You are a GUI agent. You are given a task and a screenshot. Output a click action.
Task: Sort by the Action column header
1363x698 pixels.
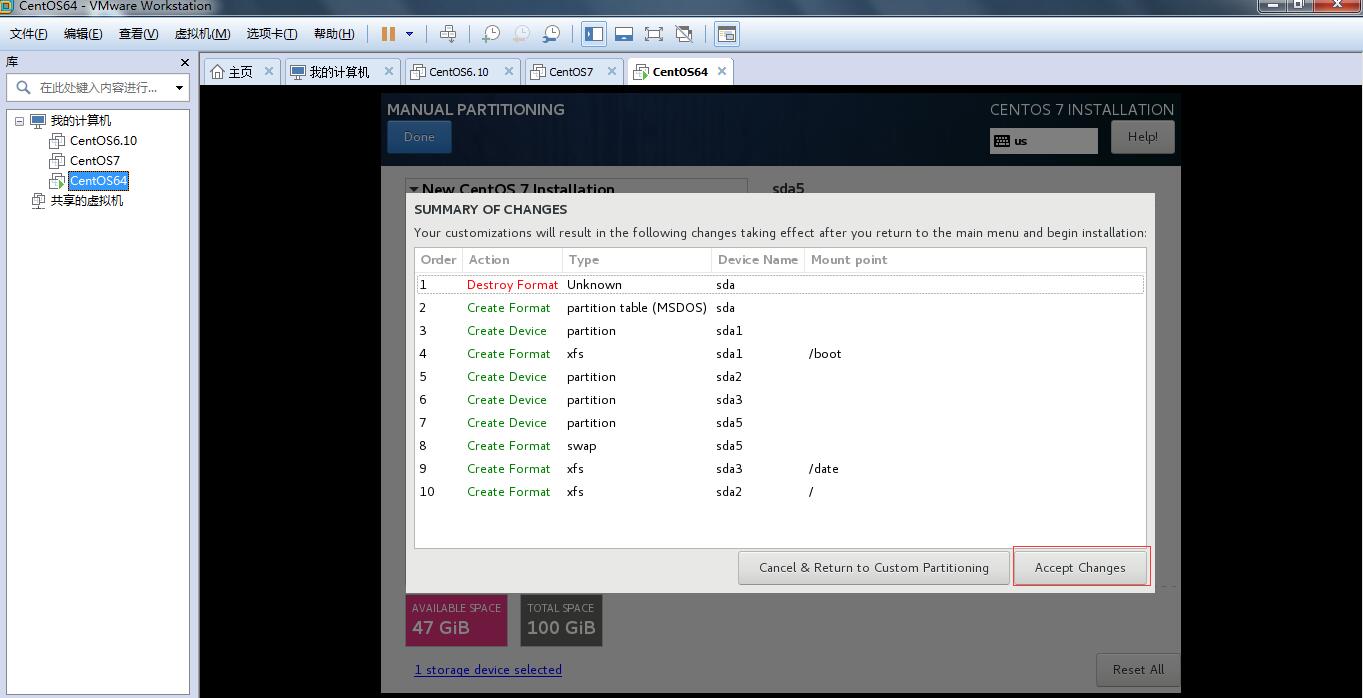pyautogui.click(x=512, y=260)
